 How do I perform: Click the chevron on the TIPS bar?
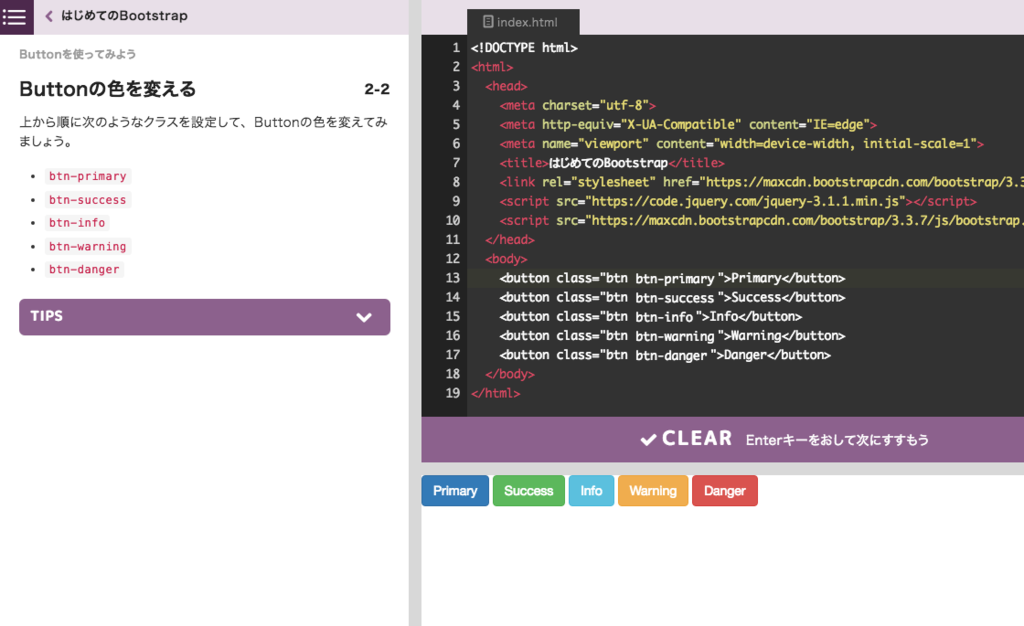(364, 316)
